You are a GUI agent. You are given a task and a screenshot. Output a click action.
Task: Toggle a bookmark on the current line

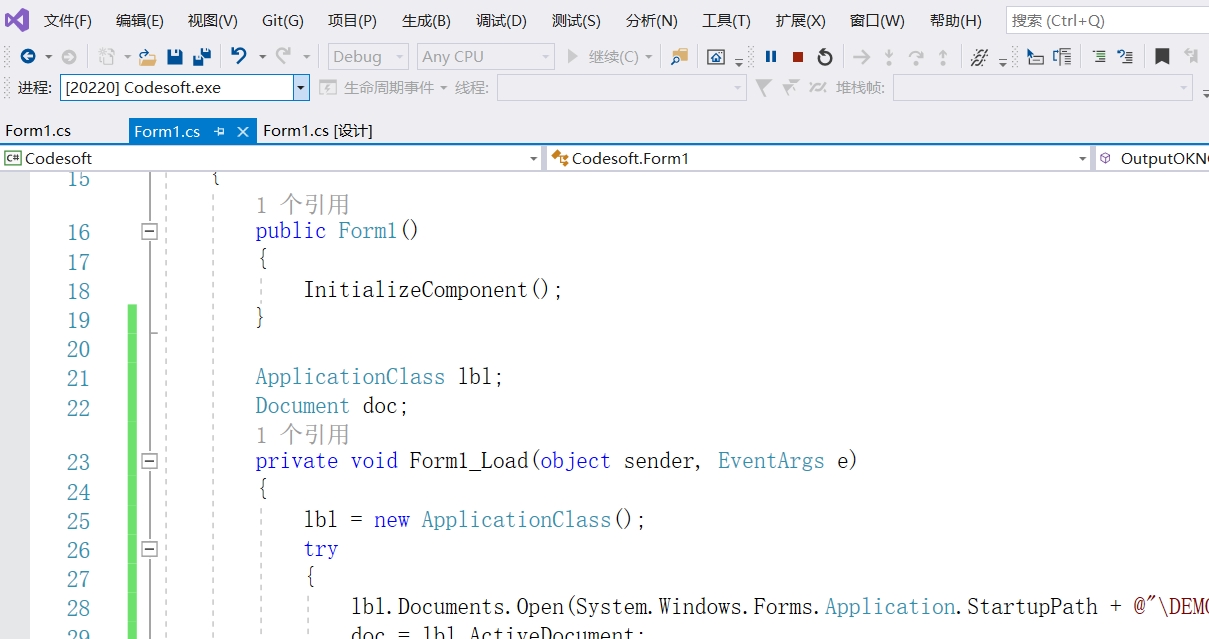click(1162, 57)
